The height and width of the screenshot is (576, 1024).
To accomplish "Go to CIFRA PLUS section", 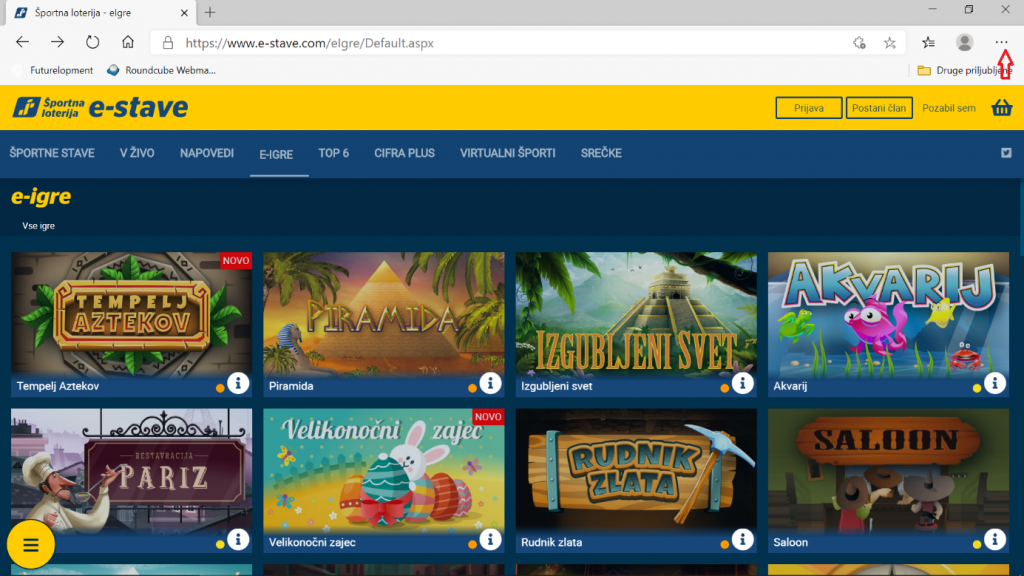I will tap(404, 153).
